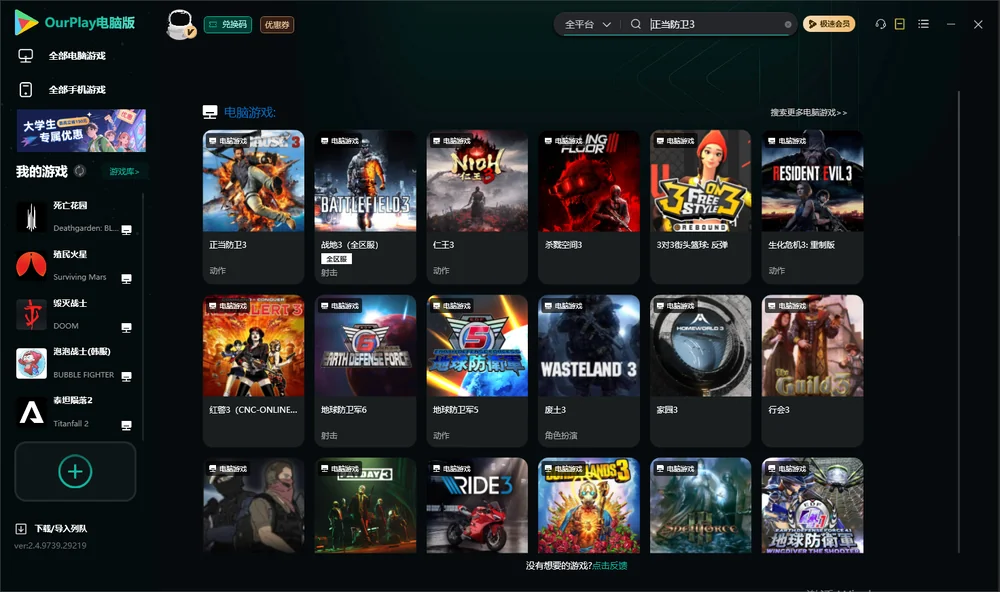Open the 废土3 Wasteland 3 card
1000x592 pixels.
tap(589, 371)
